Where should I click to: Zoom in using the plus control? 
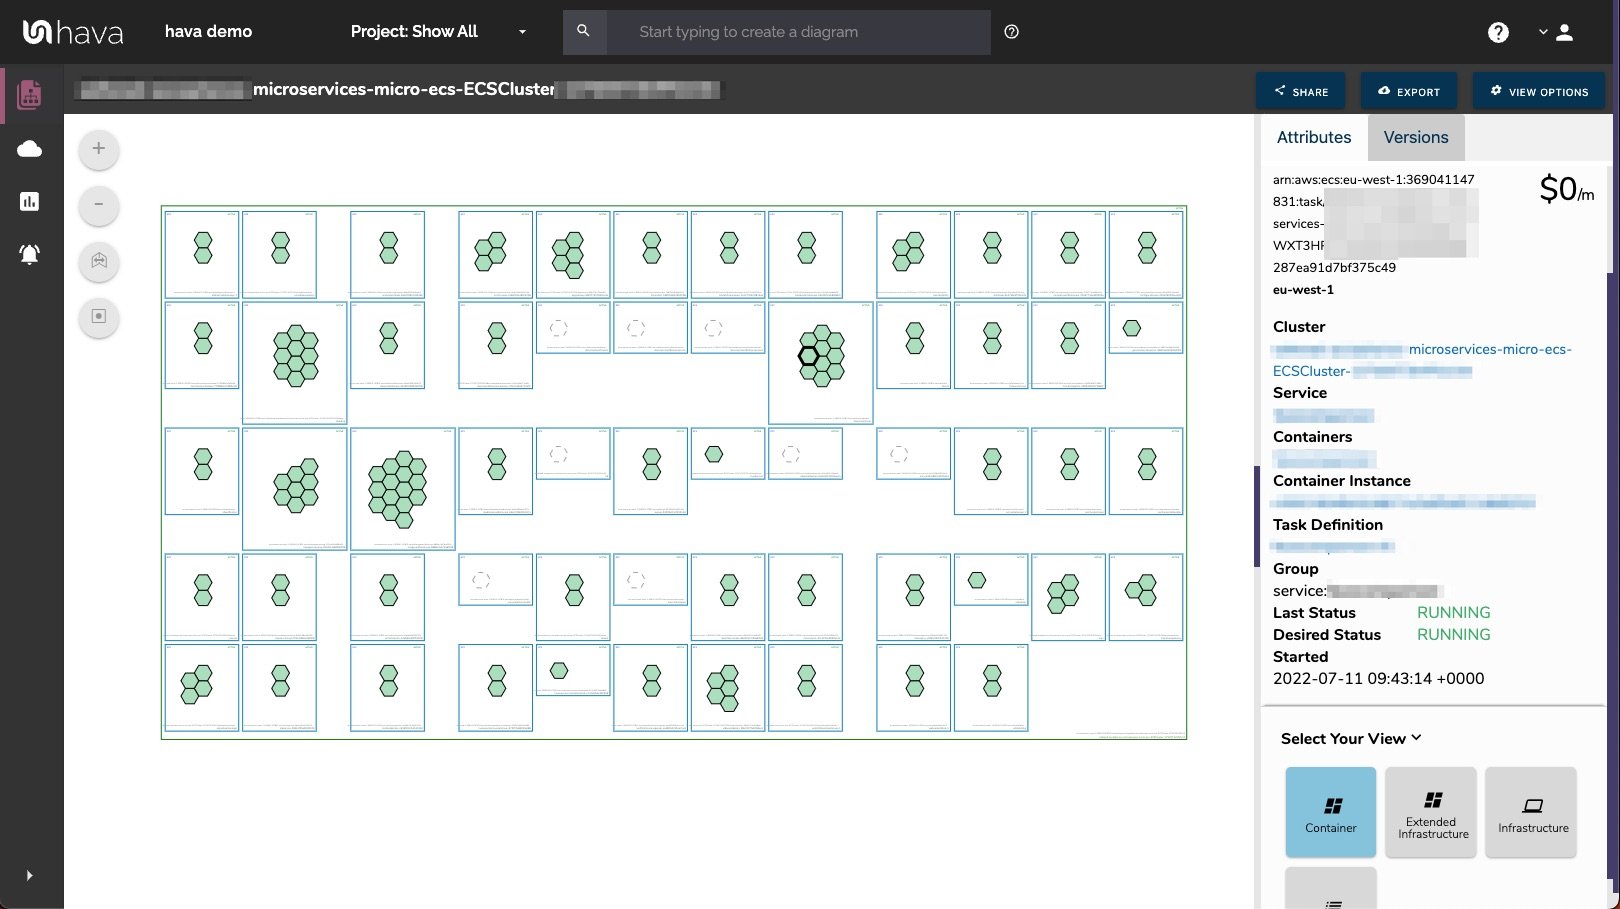click(x=98, y=148)
